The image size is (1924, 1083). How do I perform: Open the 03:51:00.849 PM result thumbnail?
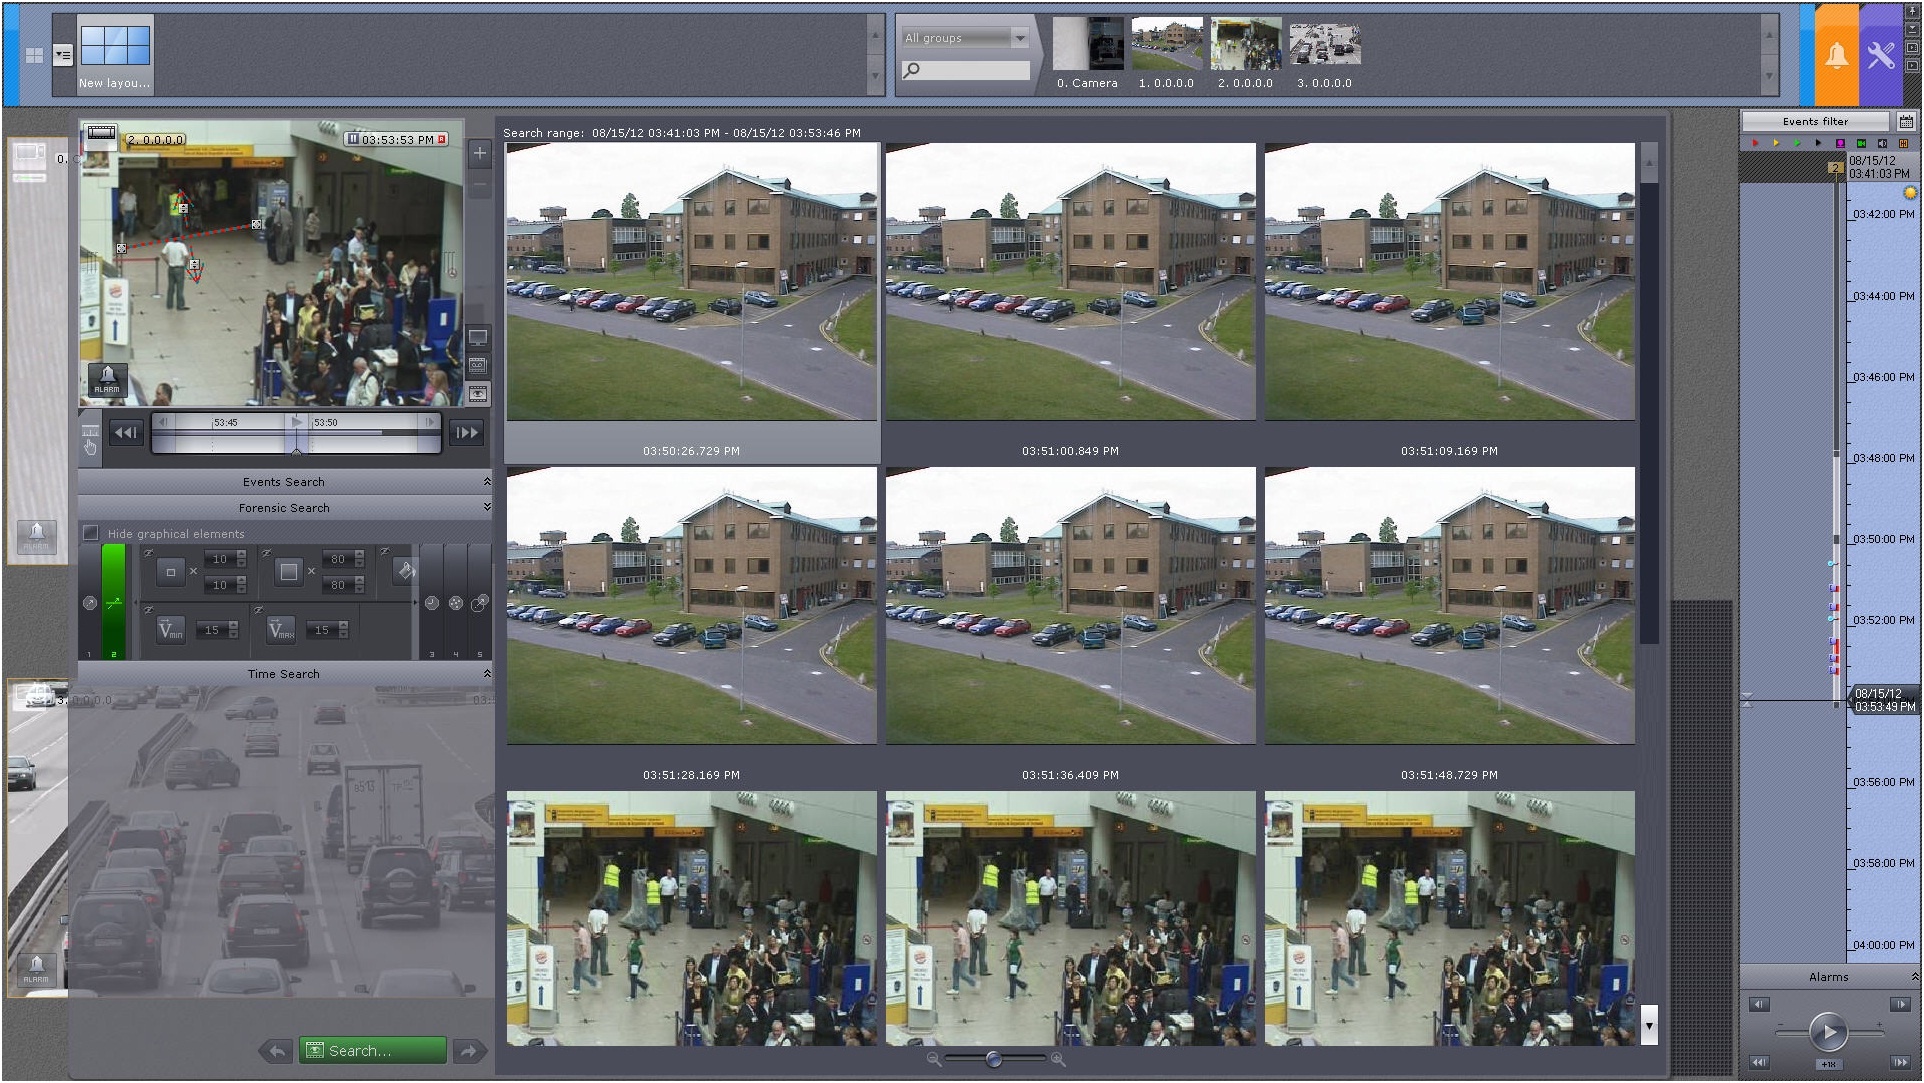coord(1070,282)
